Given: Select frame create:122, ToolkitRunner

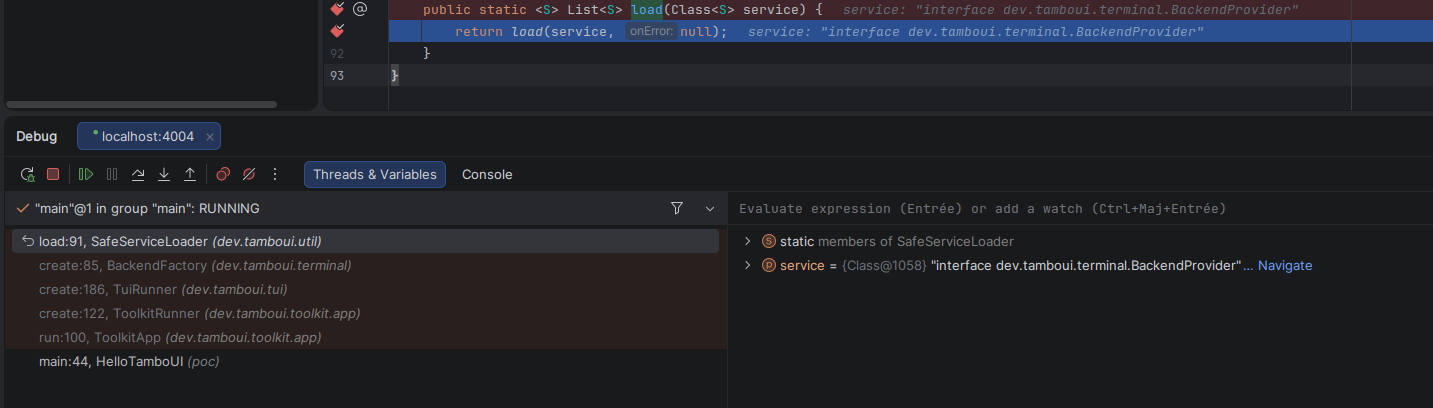Looking at the screenshot, I should 365,313.
